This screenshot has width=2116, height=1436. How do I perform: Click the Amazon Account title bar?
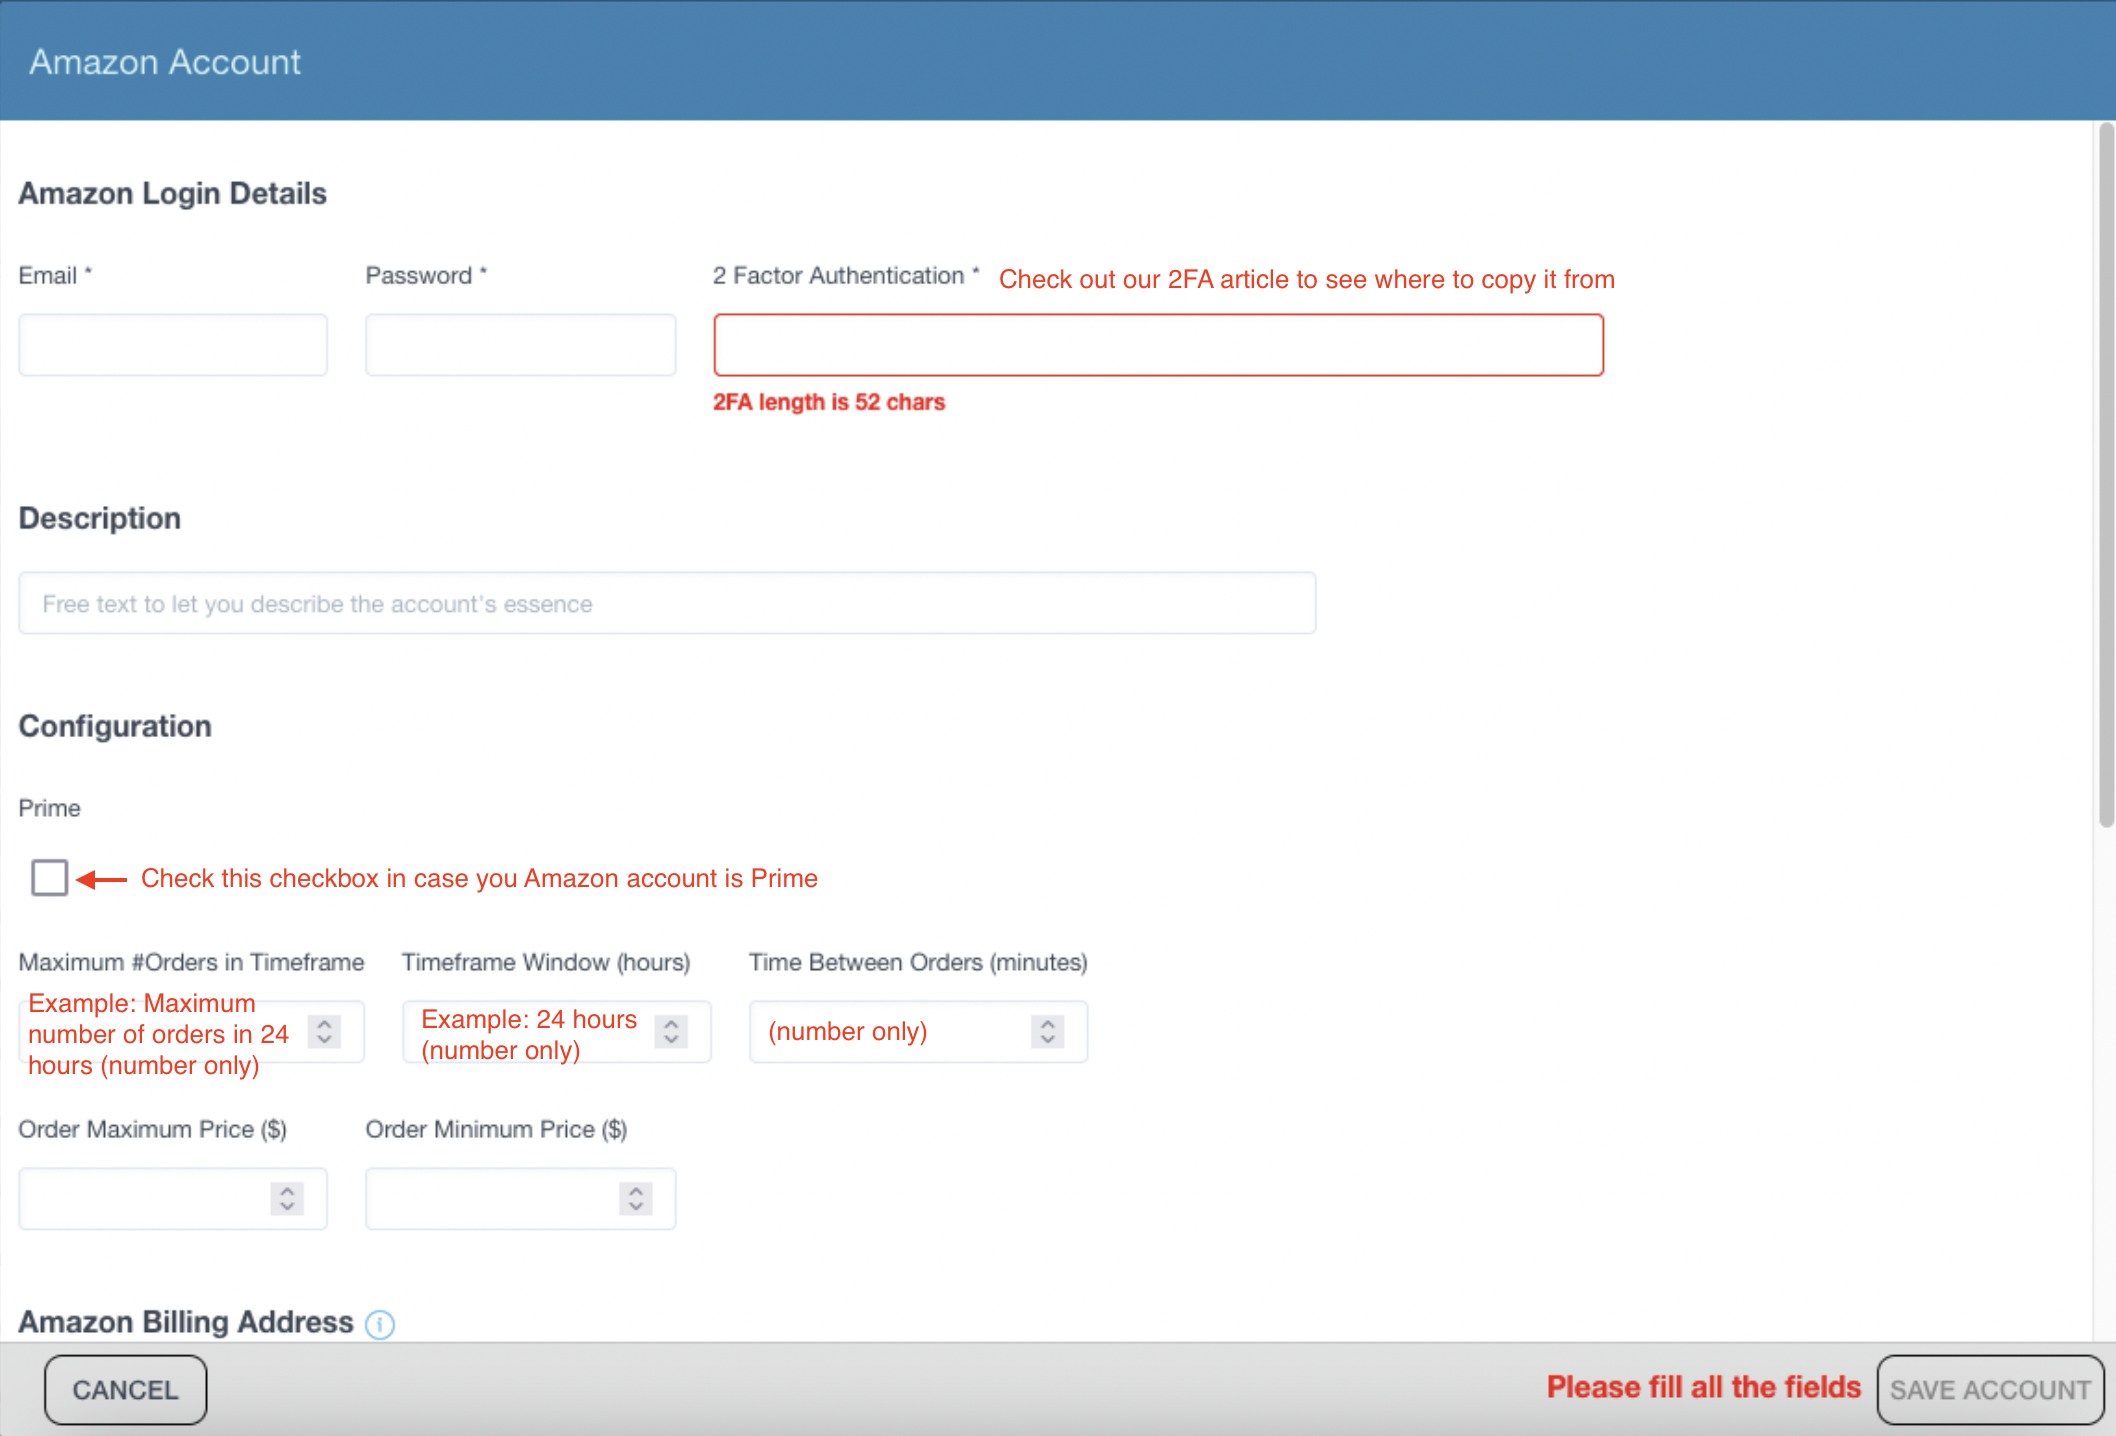tap(164, 61)
